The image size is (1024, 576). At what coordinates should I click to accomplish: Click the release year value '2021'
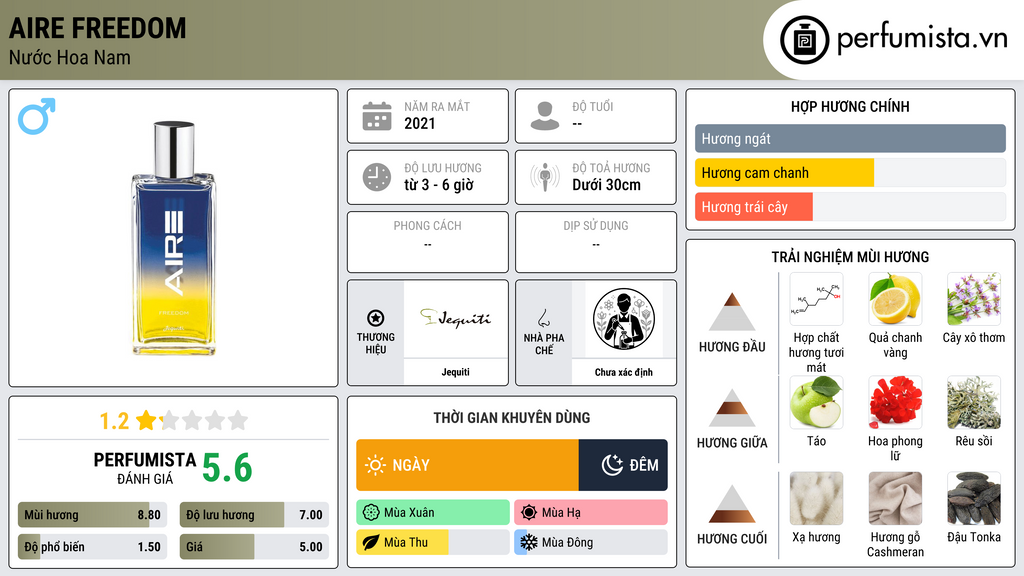[x=419, y=123]
